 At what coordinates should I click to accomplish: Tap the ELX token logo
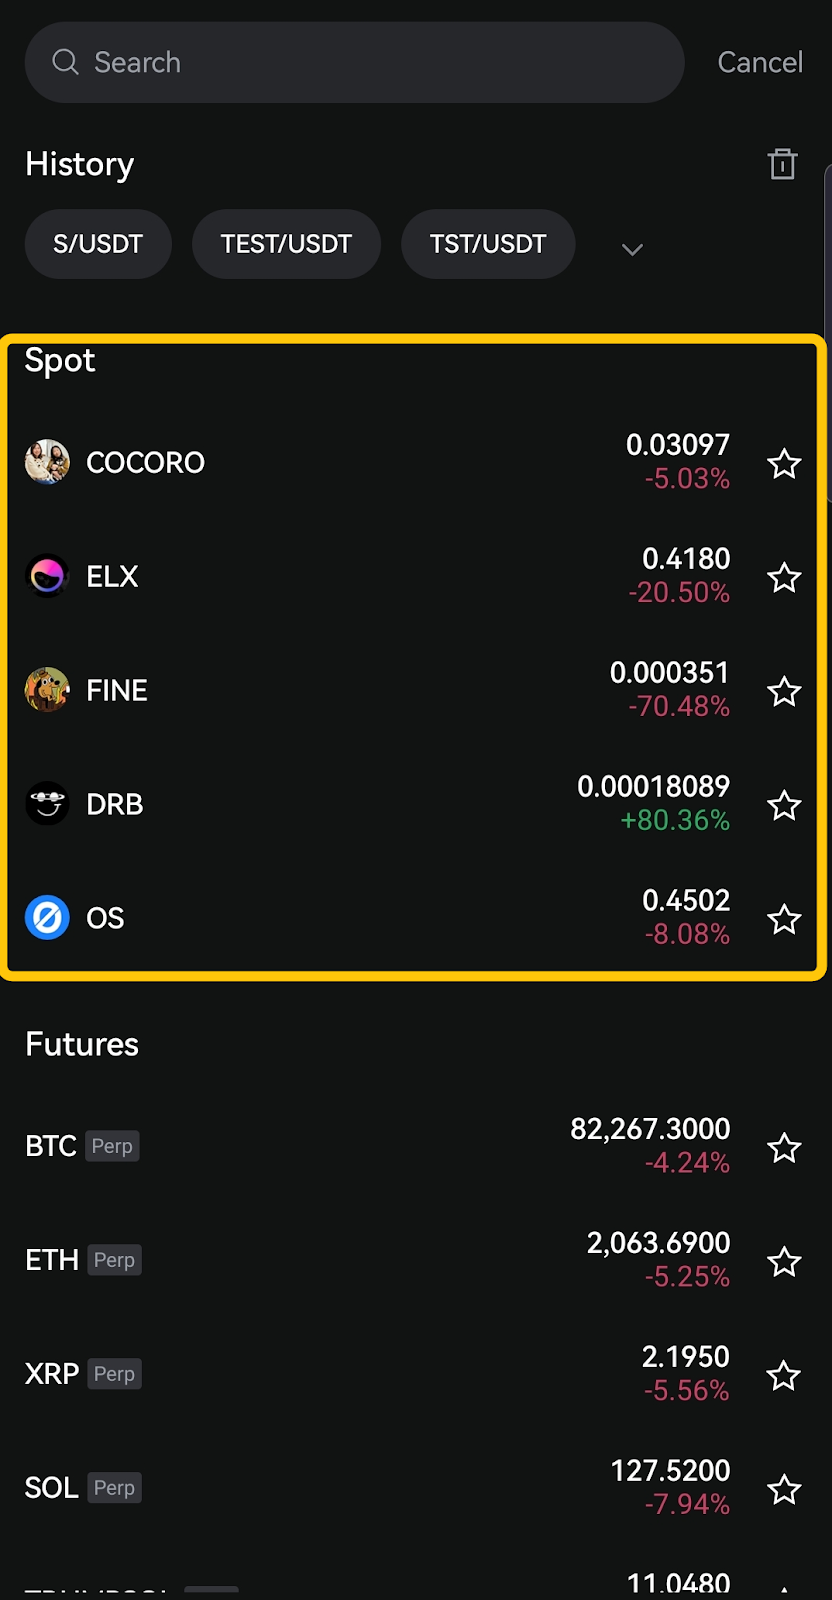pyautogui.click(x=47, y=576)
